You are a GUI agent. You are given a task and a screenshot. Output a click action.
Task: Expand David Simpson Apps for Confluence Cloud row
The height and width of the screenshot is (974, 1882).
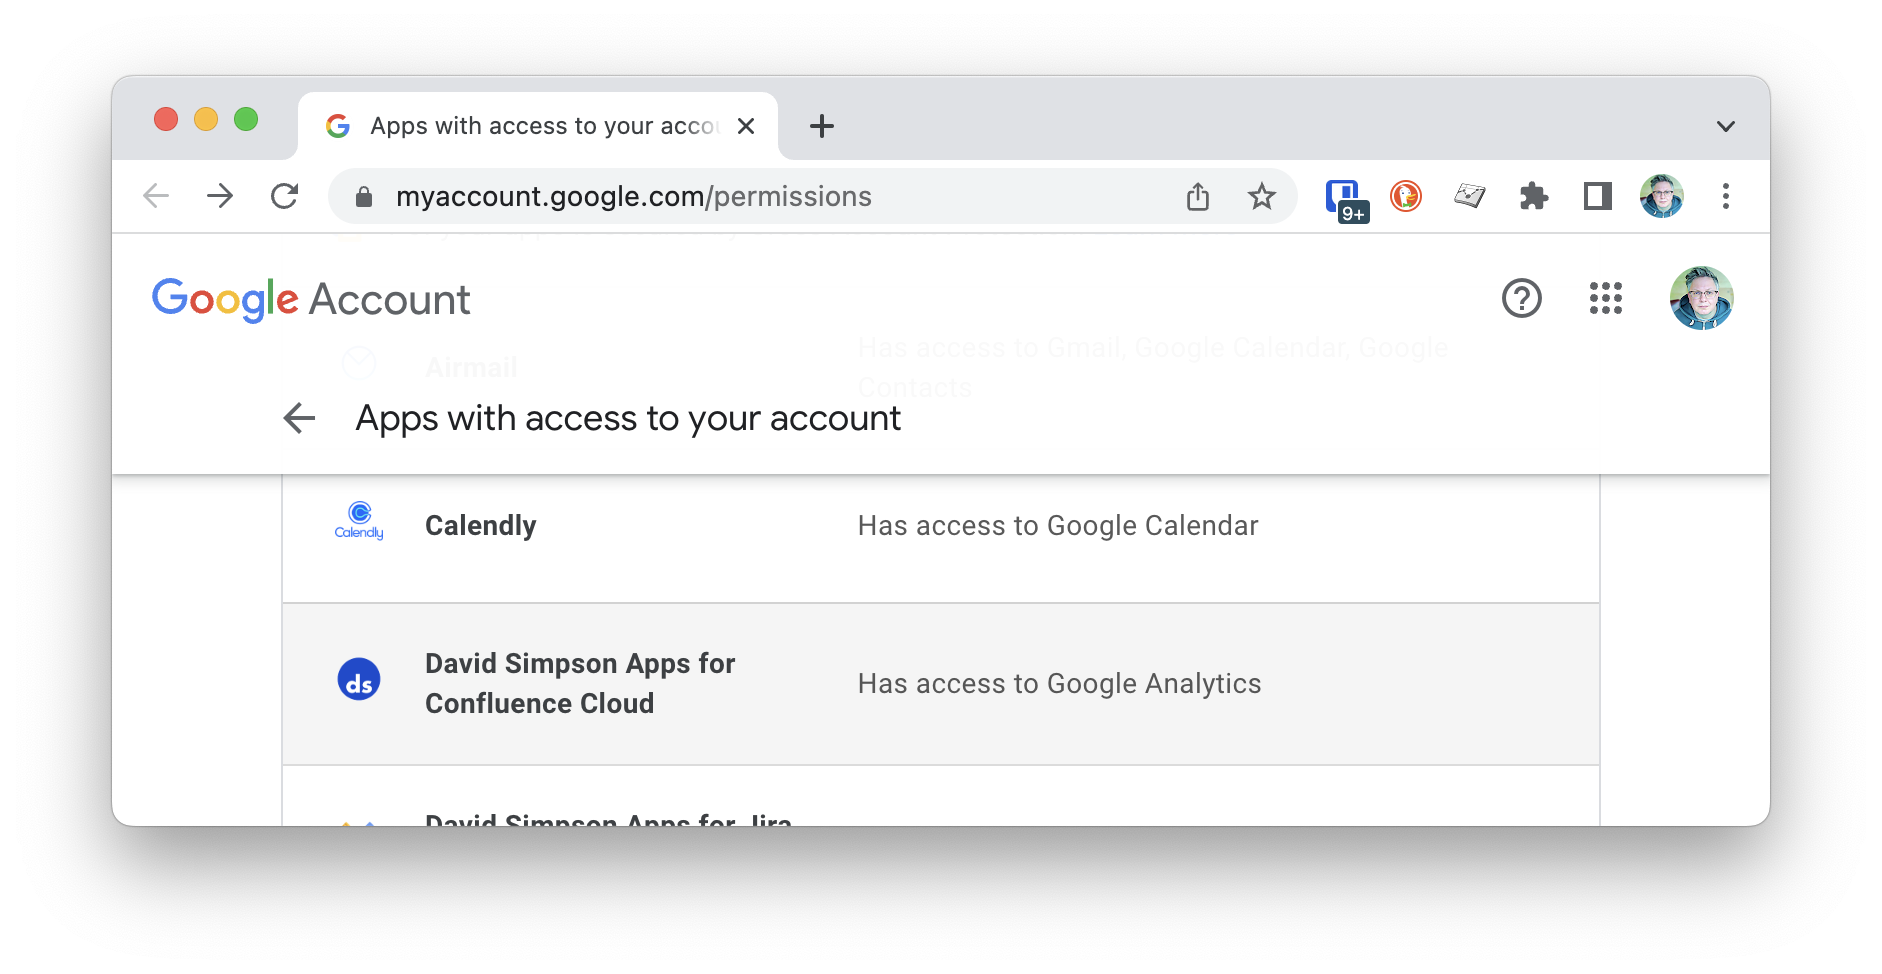[940, 684]
